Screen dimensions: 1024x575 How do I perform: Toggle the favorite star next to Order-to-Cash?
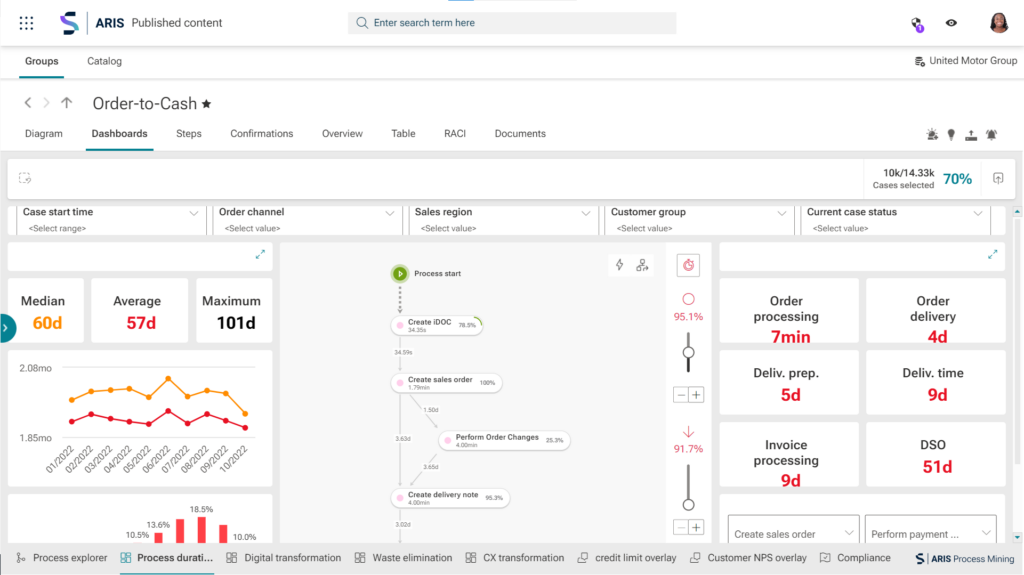point(206,103)
